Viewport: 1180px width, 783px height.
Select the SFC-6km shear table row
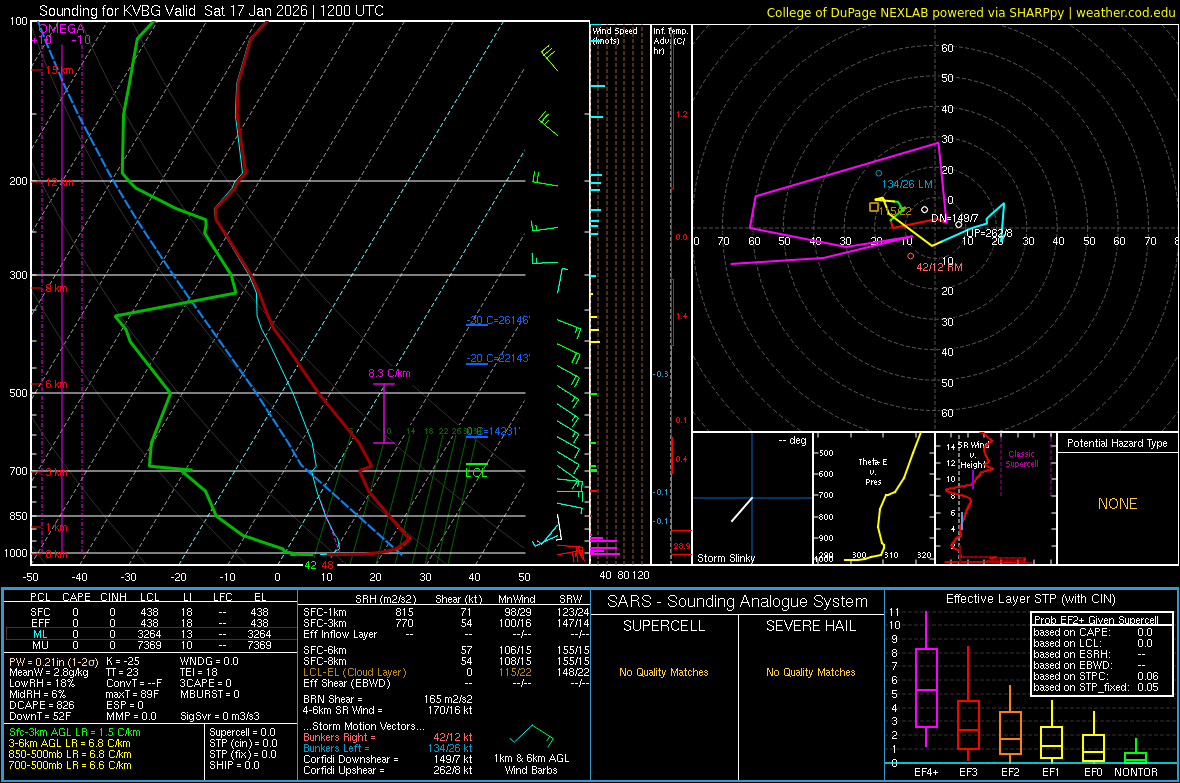click(446, 650)
